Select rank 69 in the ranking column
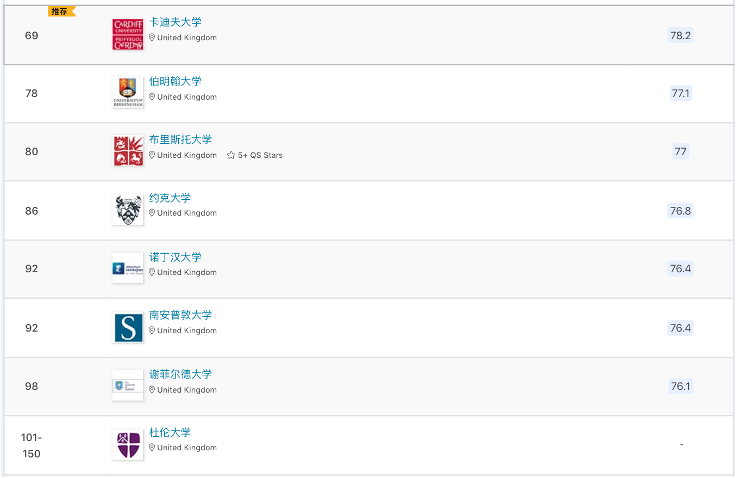This screenshot has height=478, width=736. click(31, 35)
